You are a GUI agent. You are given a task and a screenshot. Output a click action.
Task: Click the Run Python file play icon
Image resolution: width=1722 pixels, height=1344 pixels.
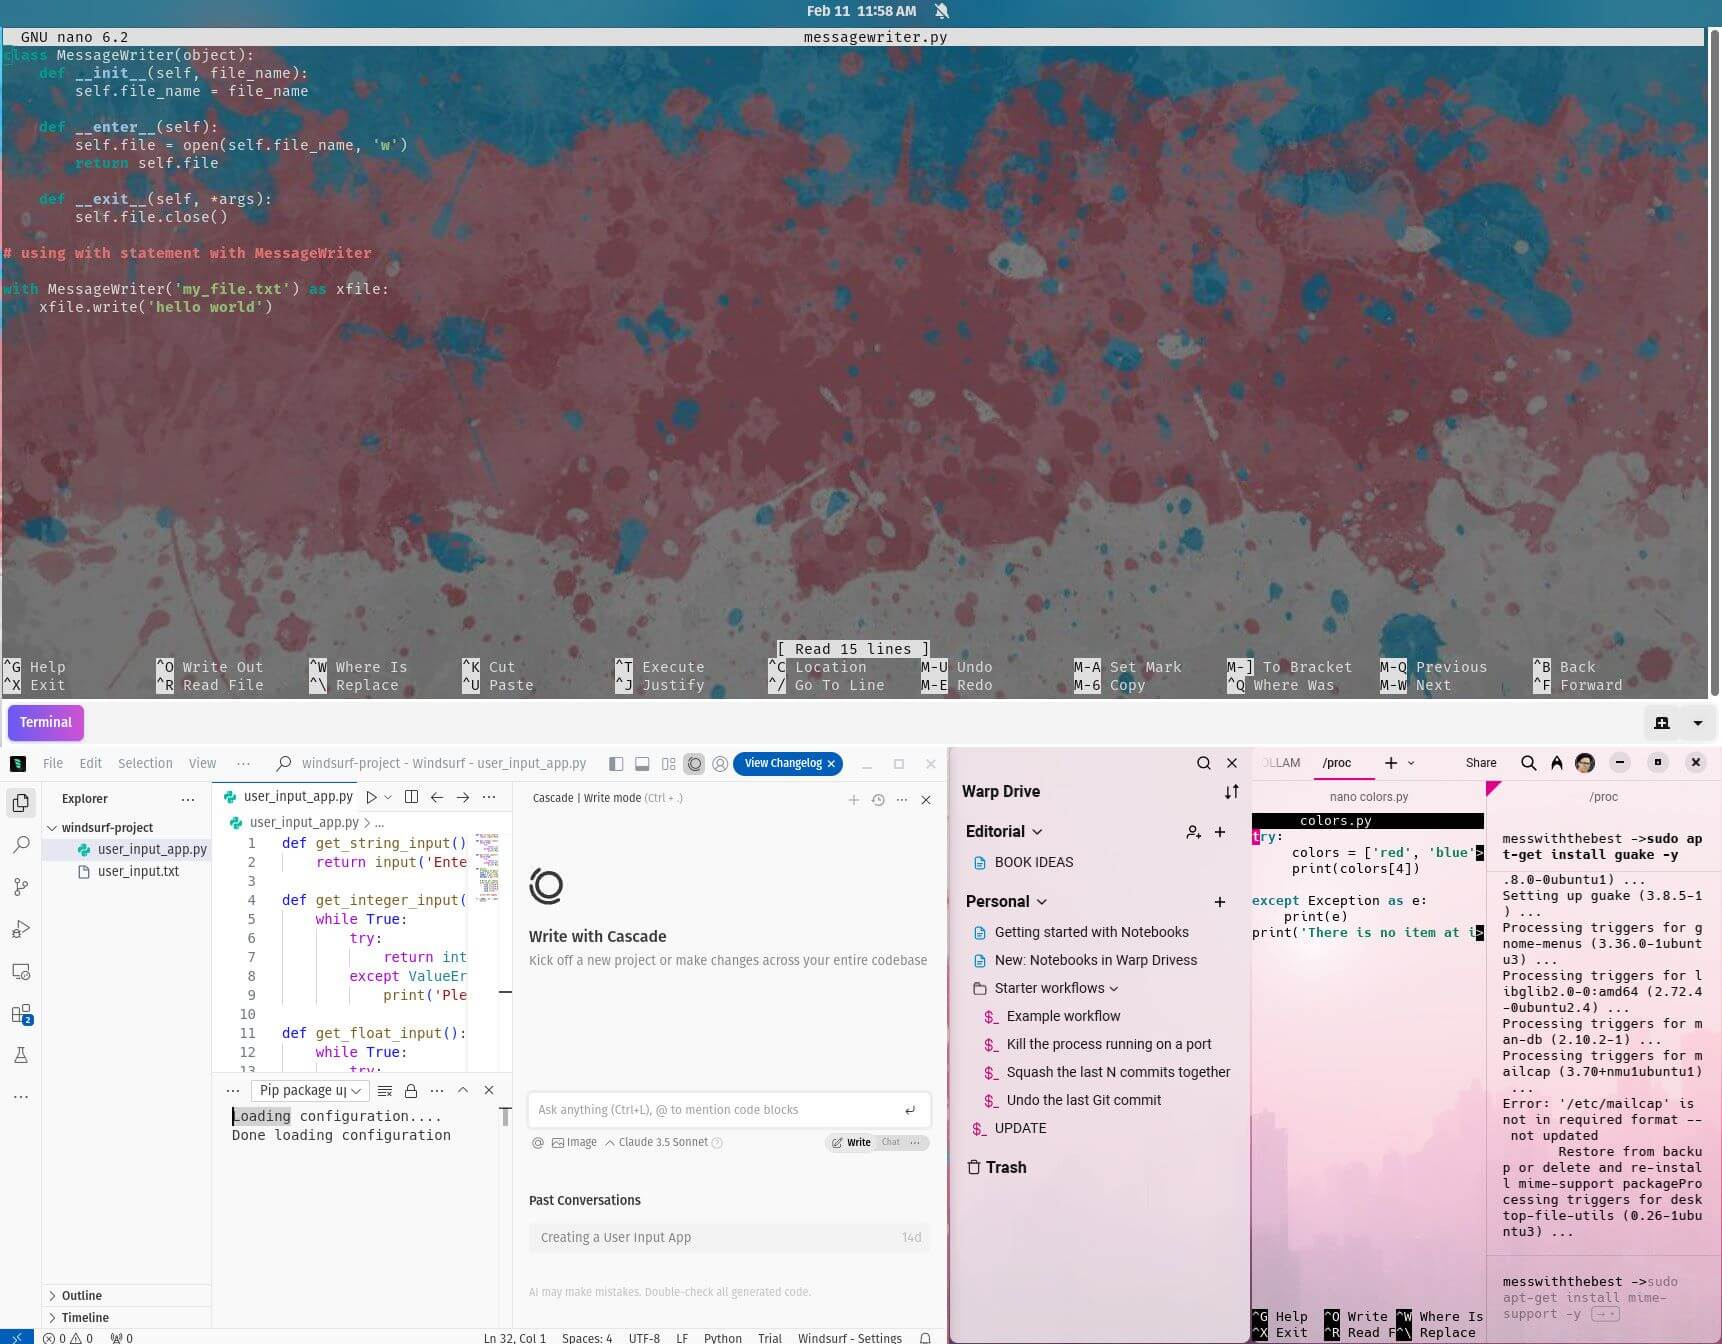point(371,797)
